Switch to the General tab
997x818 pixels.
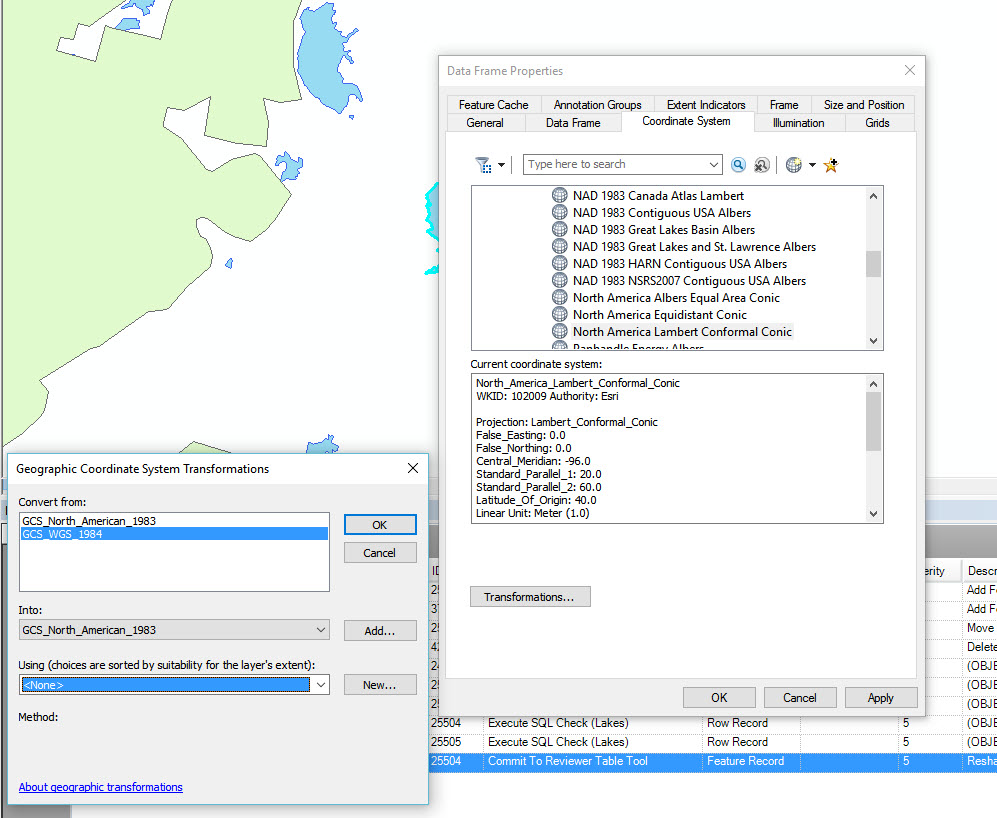pos(485,123)
